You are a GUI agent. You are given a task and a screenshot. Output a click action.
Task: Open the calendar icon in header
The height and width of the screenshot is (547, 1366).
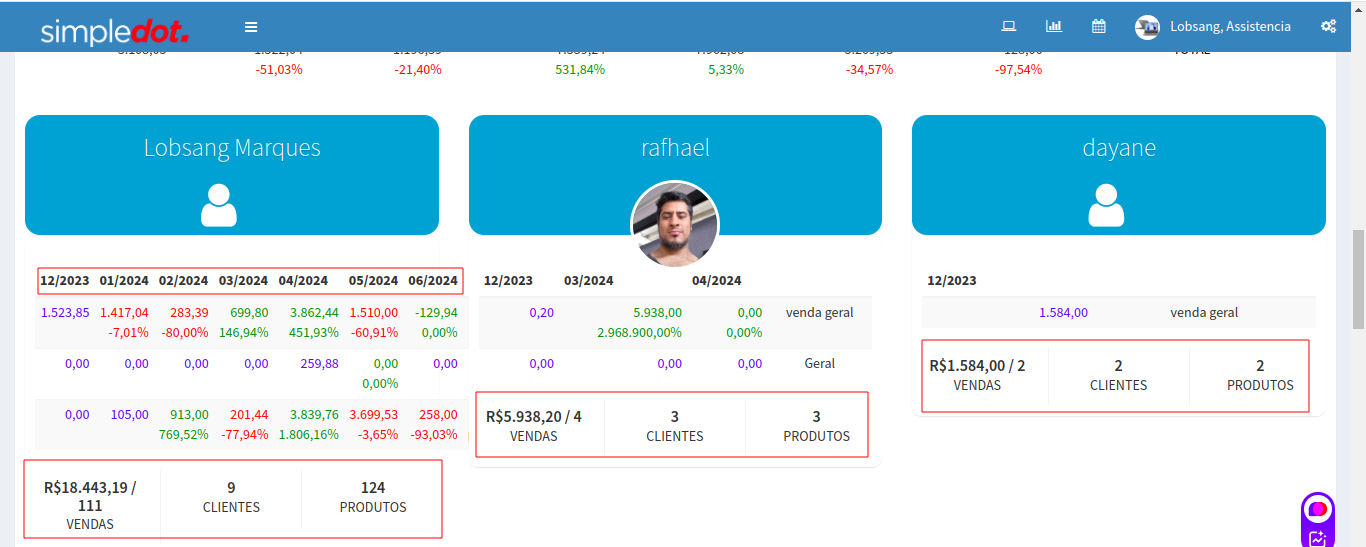(x=1098, y=27)
